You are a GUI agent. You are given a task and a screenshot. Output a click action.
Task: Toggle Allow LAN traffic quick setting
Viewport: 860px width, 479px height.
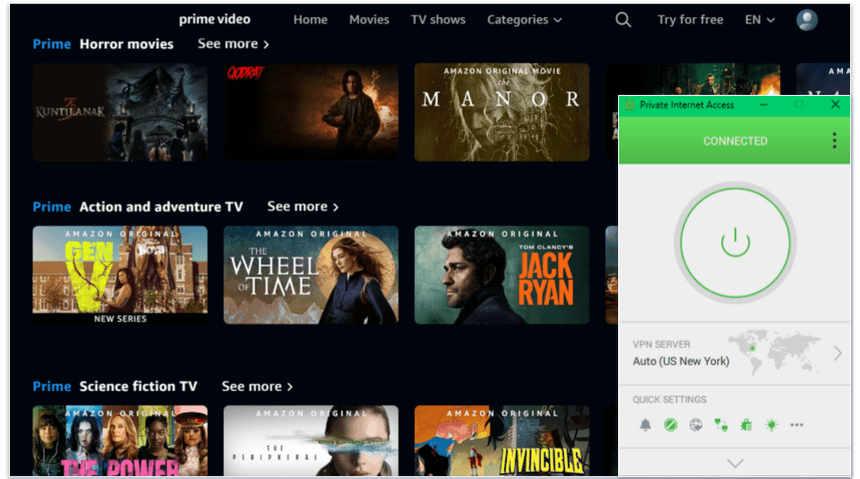pyautogui.click(x=721, y=425)
